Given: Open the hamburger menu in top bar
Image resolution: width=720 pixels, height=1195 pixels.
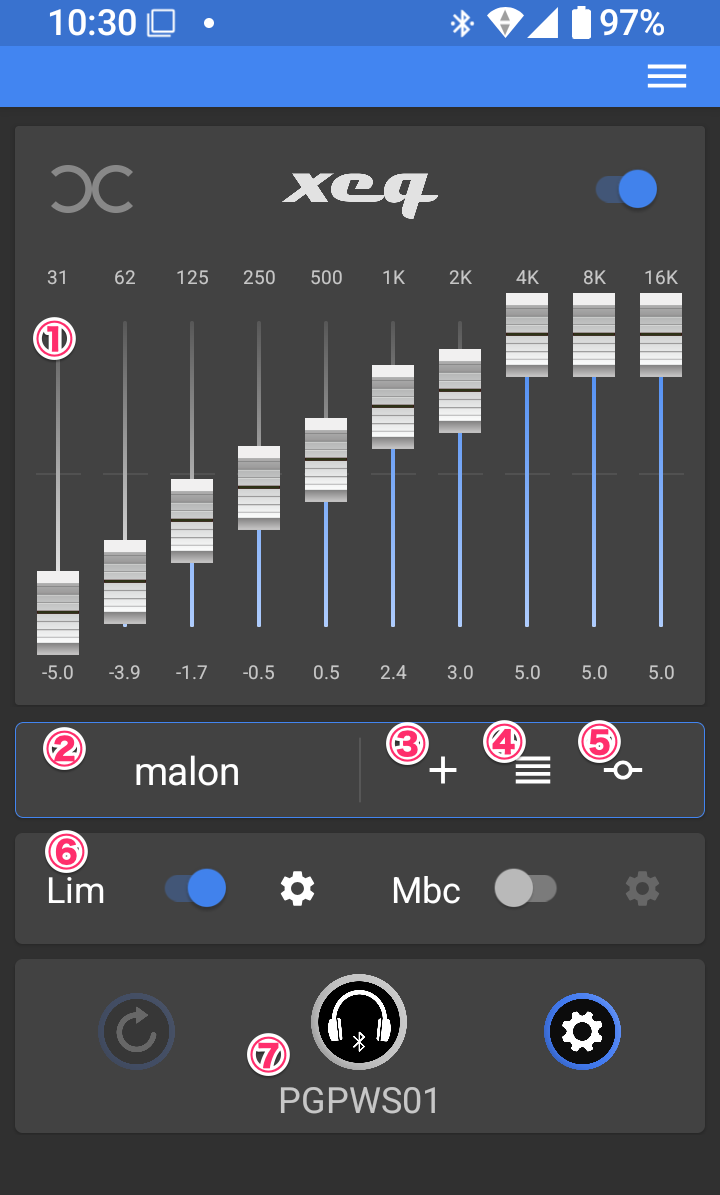Looking at the screenshot, I should click(666, 77).
